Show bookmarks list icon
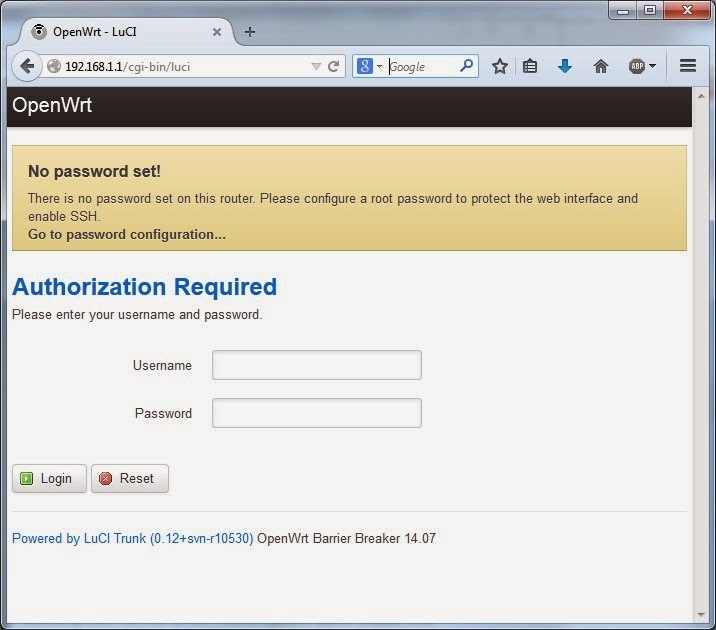 530,67
